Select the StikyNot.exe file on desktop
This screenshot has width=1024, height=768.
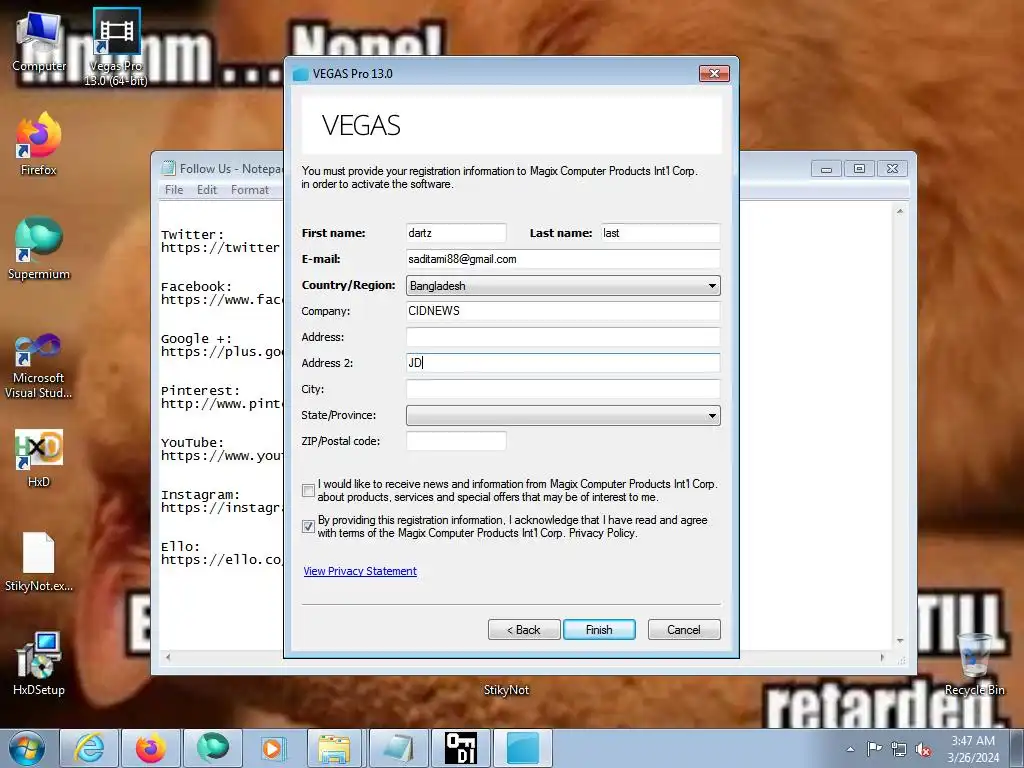39,562
